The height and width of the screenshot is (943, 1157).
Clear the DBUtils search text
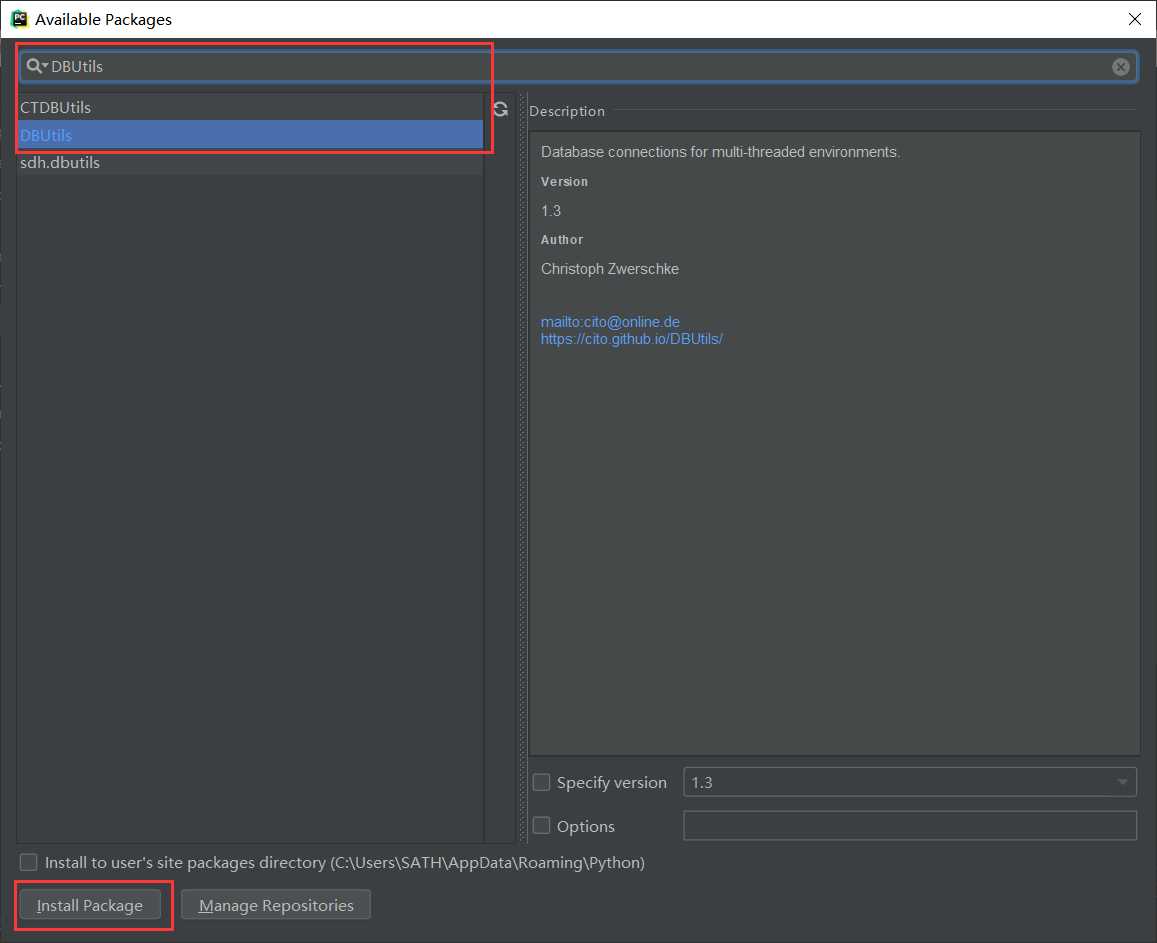(x=1120, y=66)
